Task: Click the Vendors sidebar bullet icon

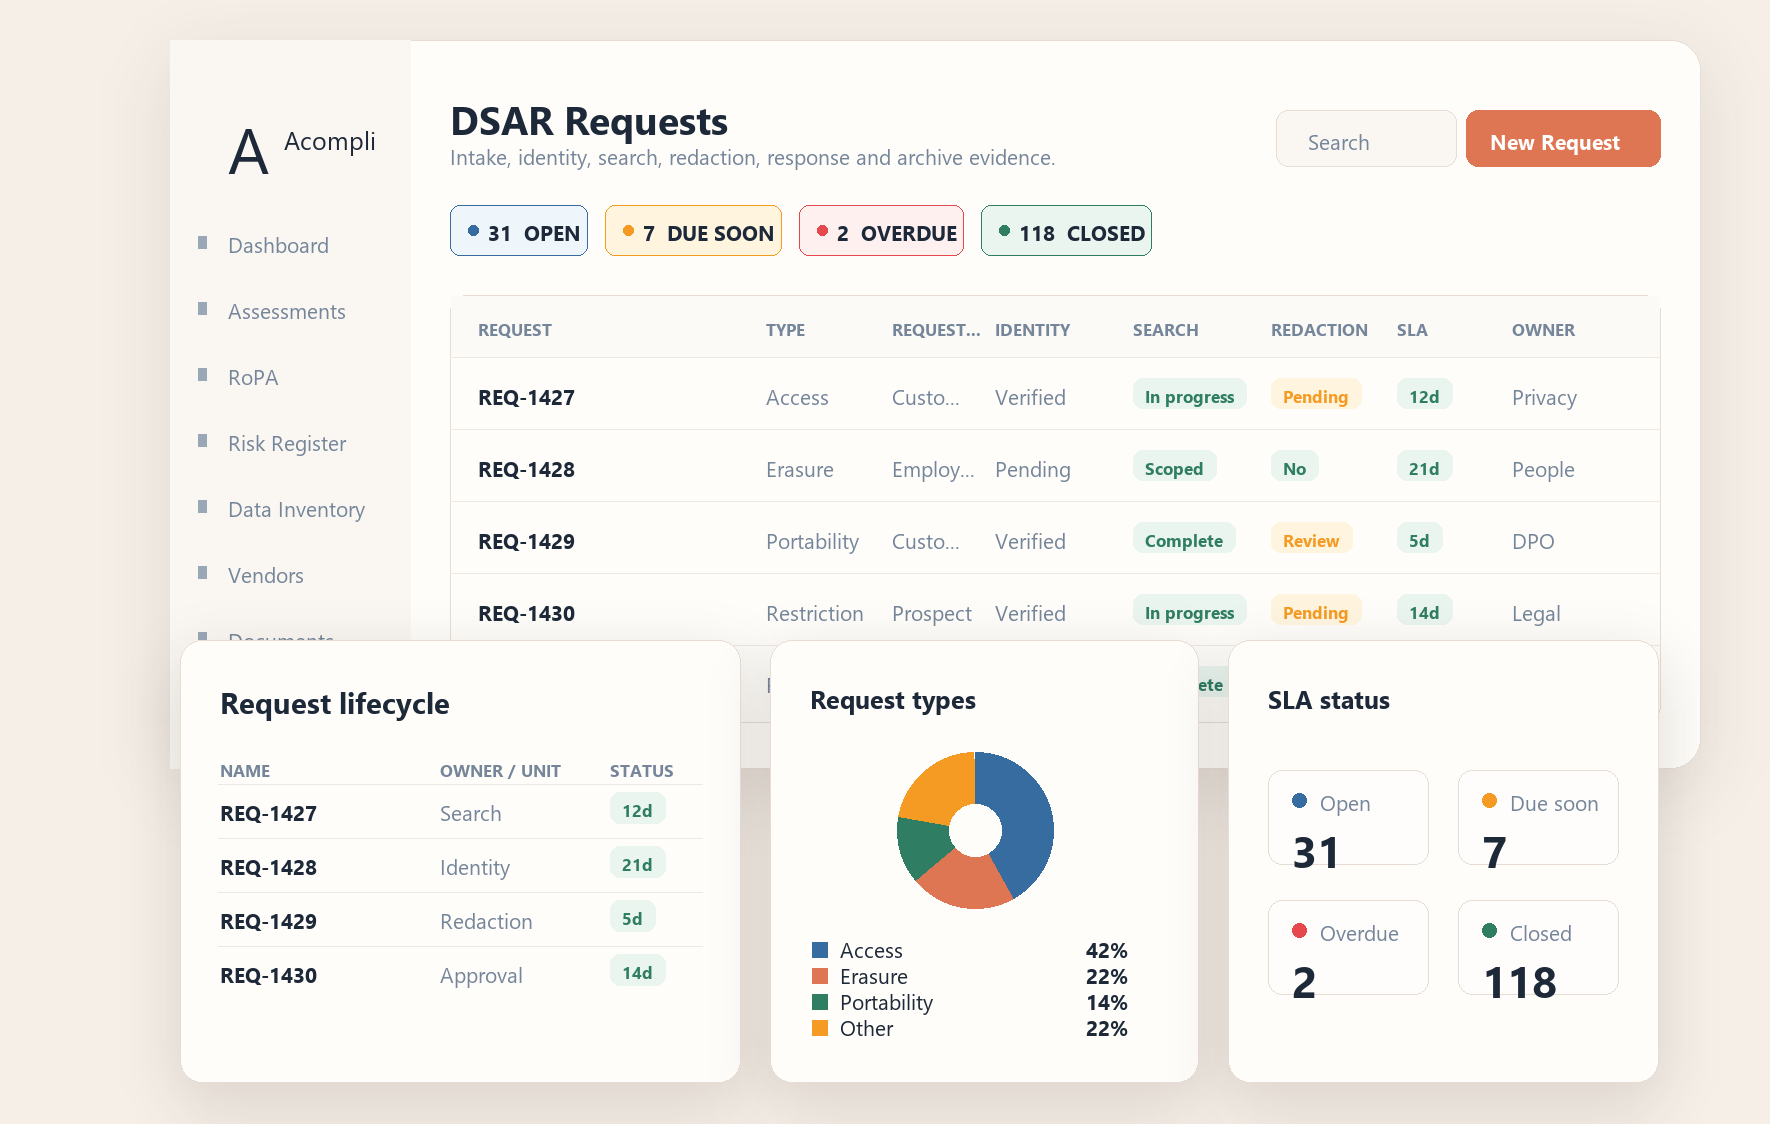Action: 203,573
